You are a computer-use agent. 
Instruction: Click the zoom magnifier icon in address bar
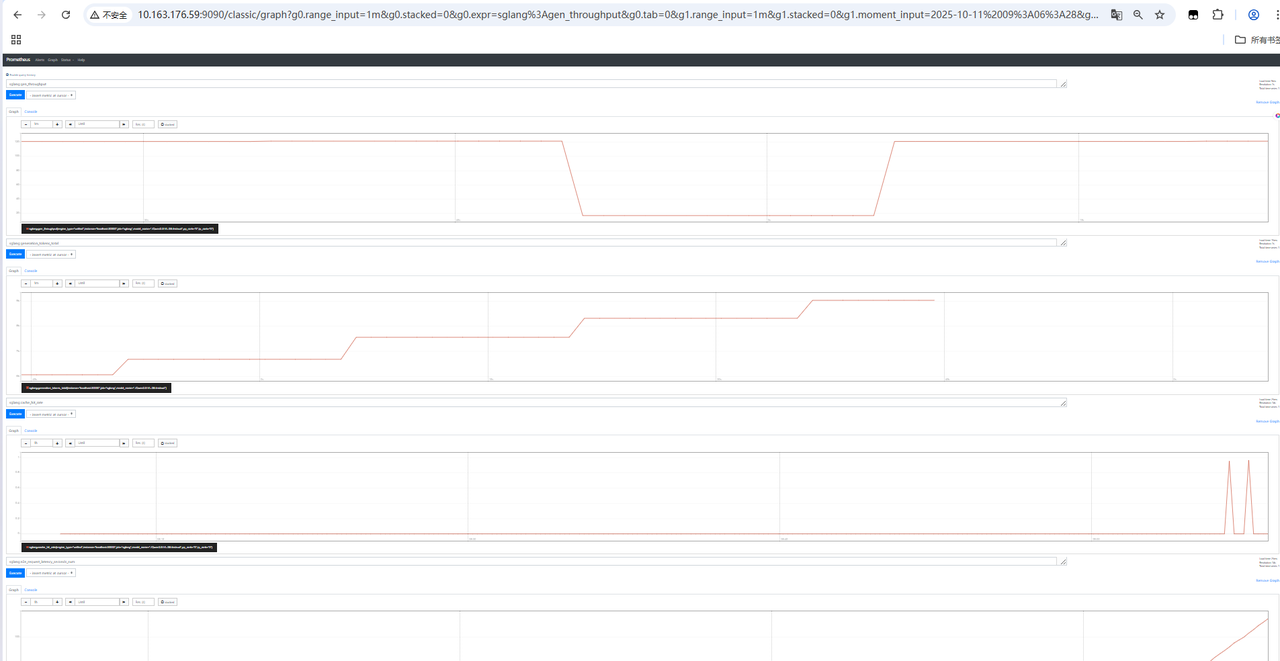coord(1138,15)
